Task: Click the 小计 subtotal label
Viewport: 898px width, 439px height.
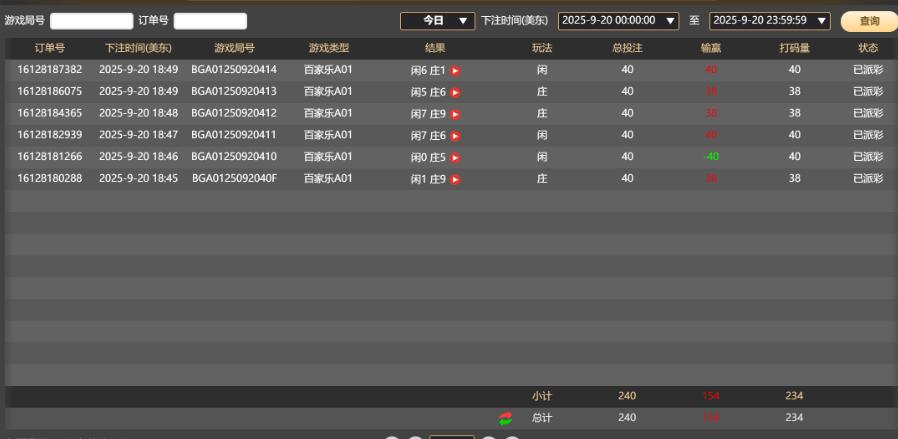Action: (542, 396)
